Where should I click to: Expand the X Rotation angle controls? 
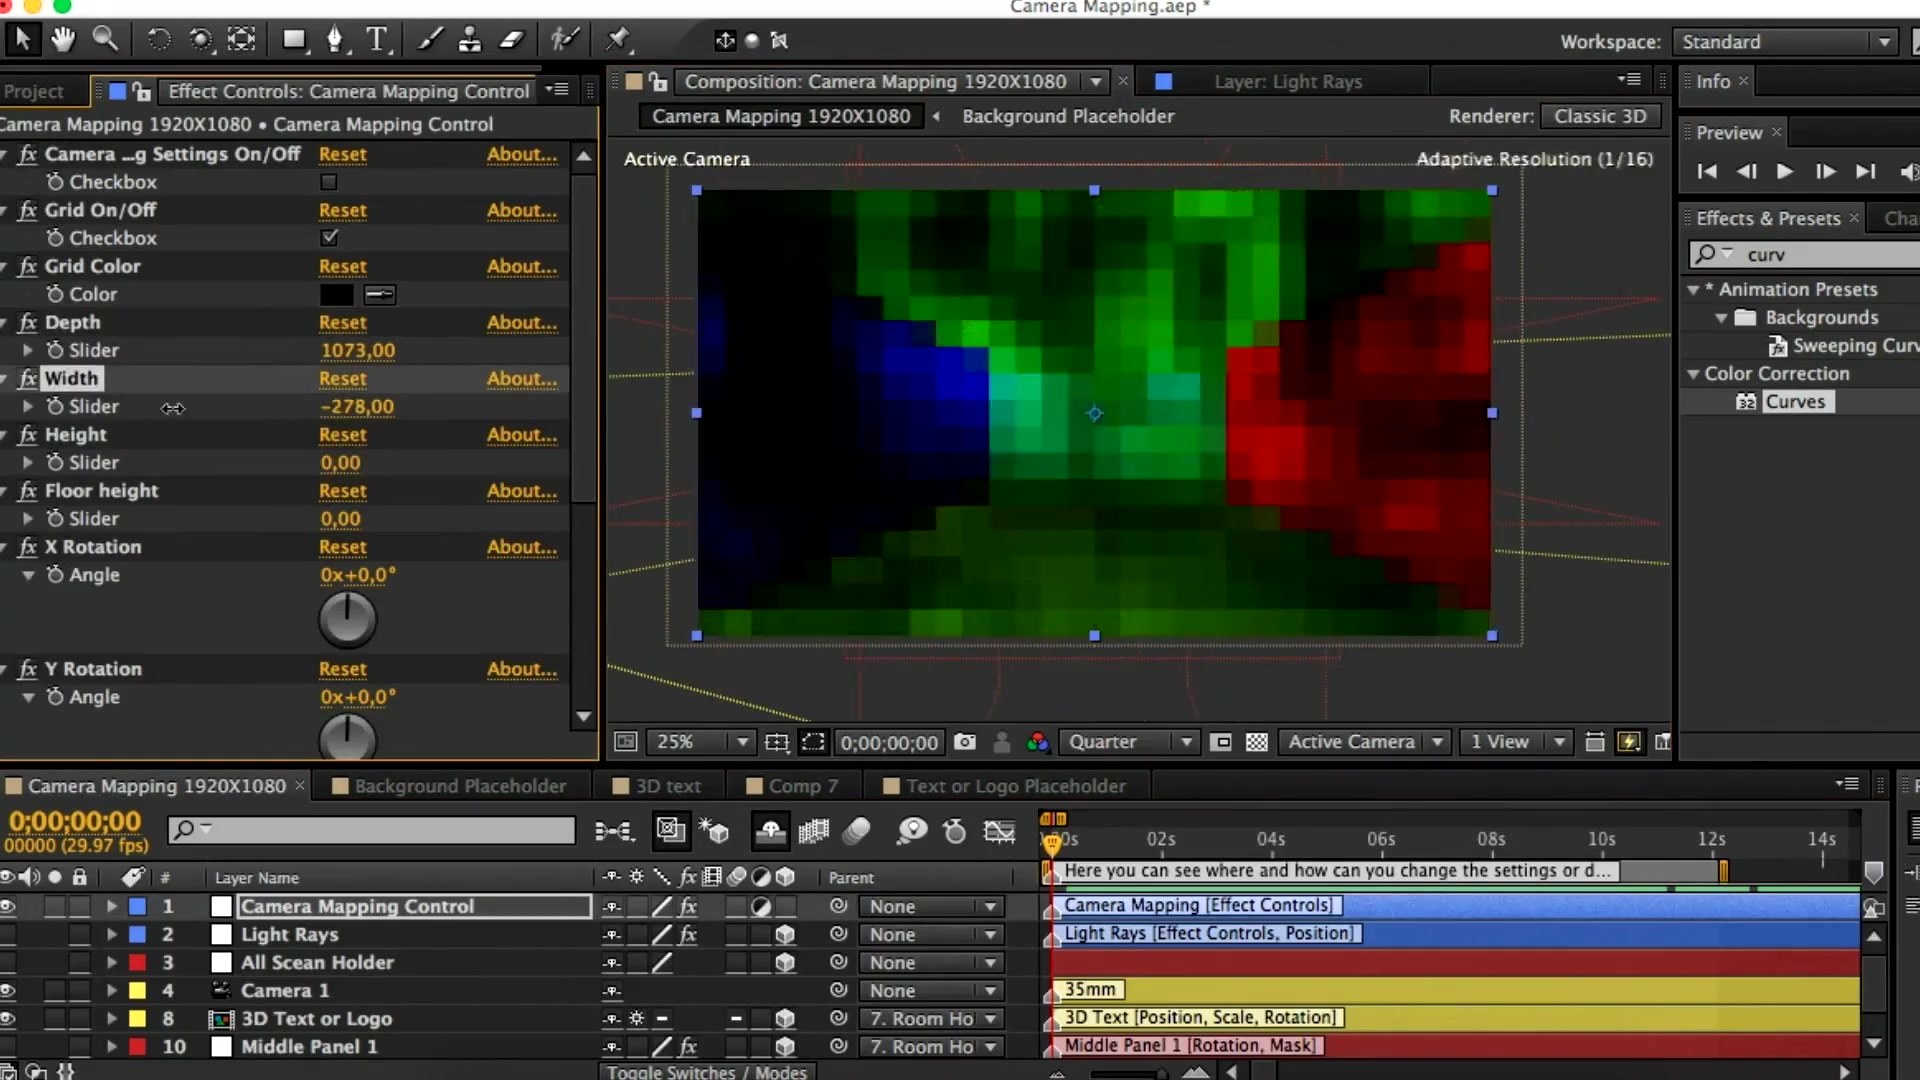28,575
